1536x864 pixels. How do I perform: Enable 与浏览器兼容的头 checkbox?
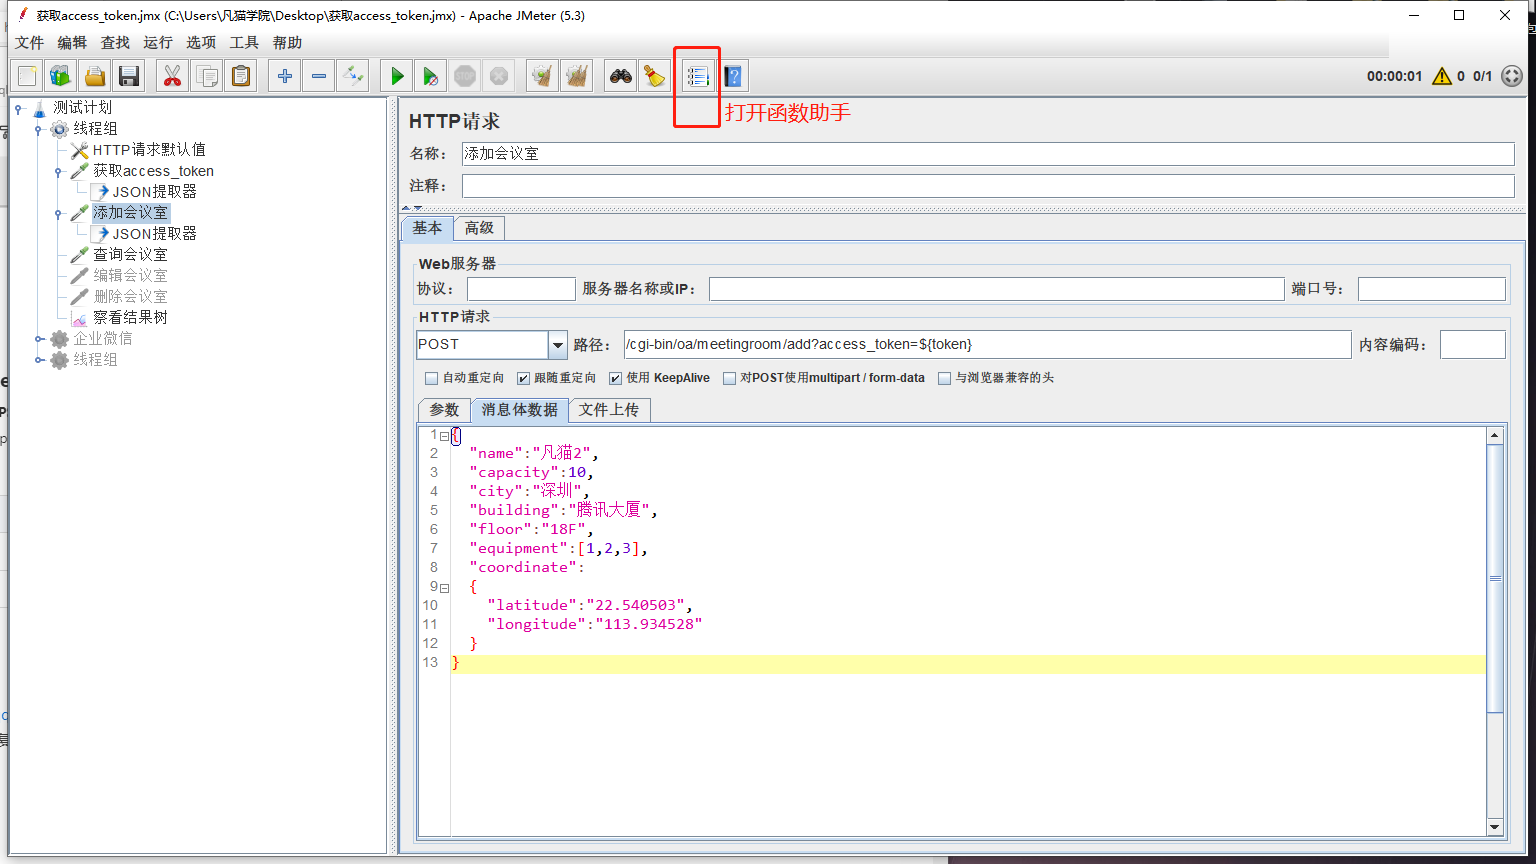[x=944, y=378]
